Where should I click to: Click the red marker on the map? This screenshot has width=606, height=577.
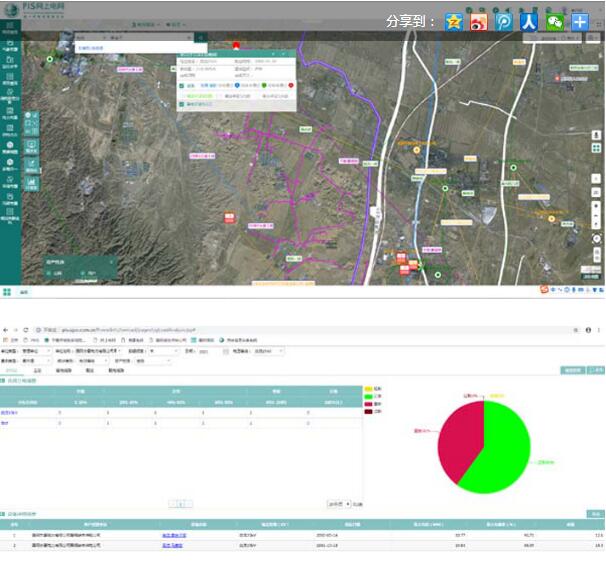pyautogui.click(x=236, y=45)
